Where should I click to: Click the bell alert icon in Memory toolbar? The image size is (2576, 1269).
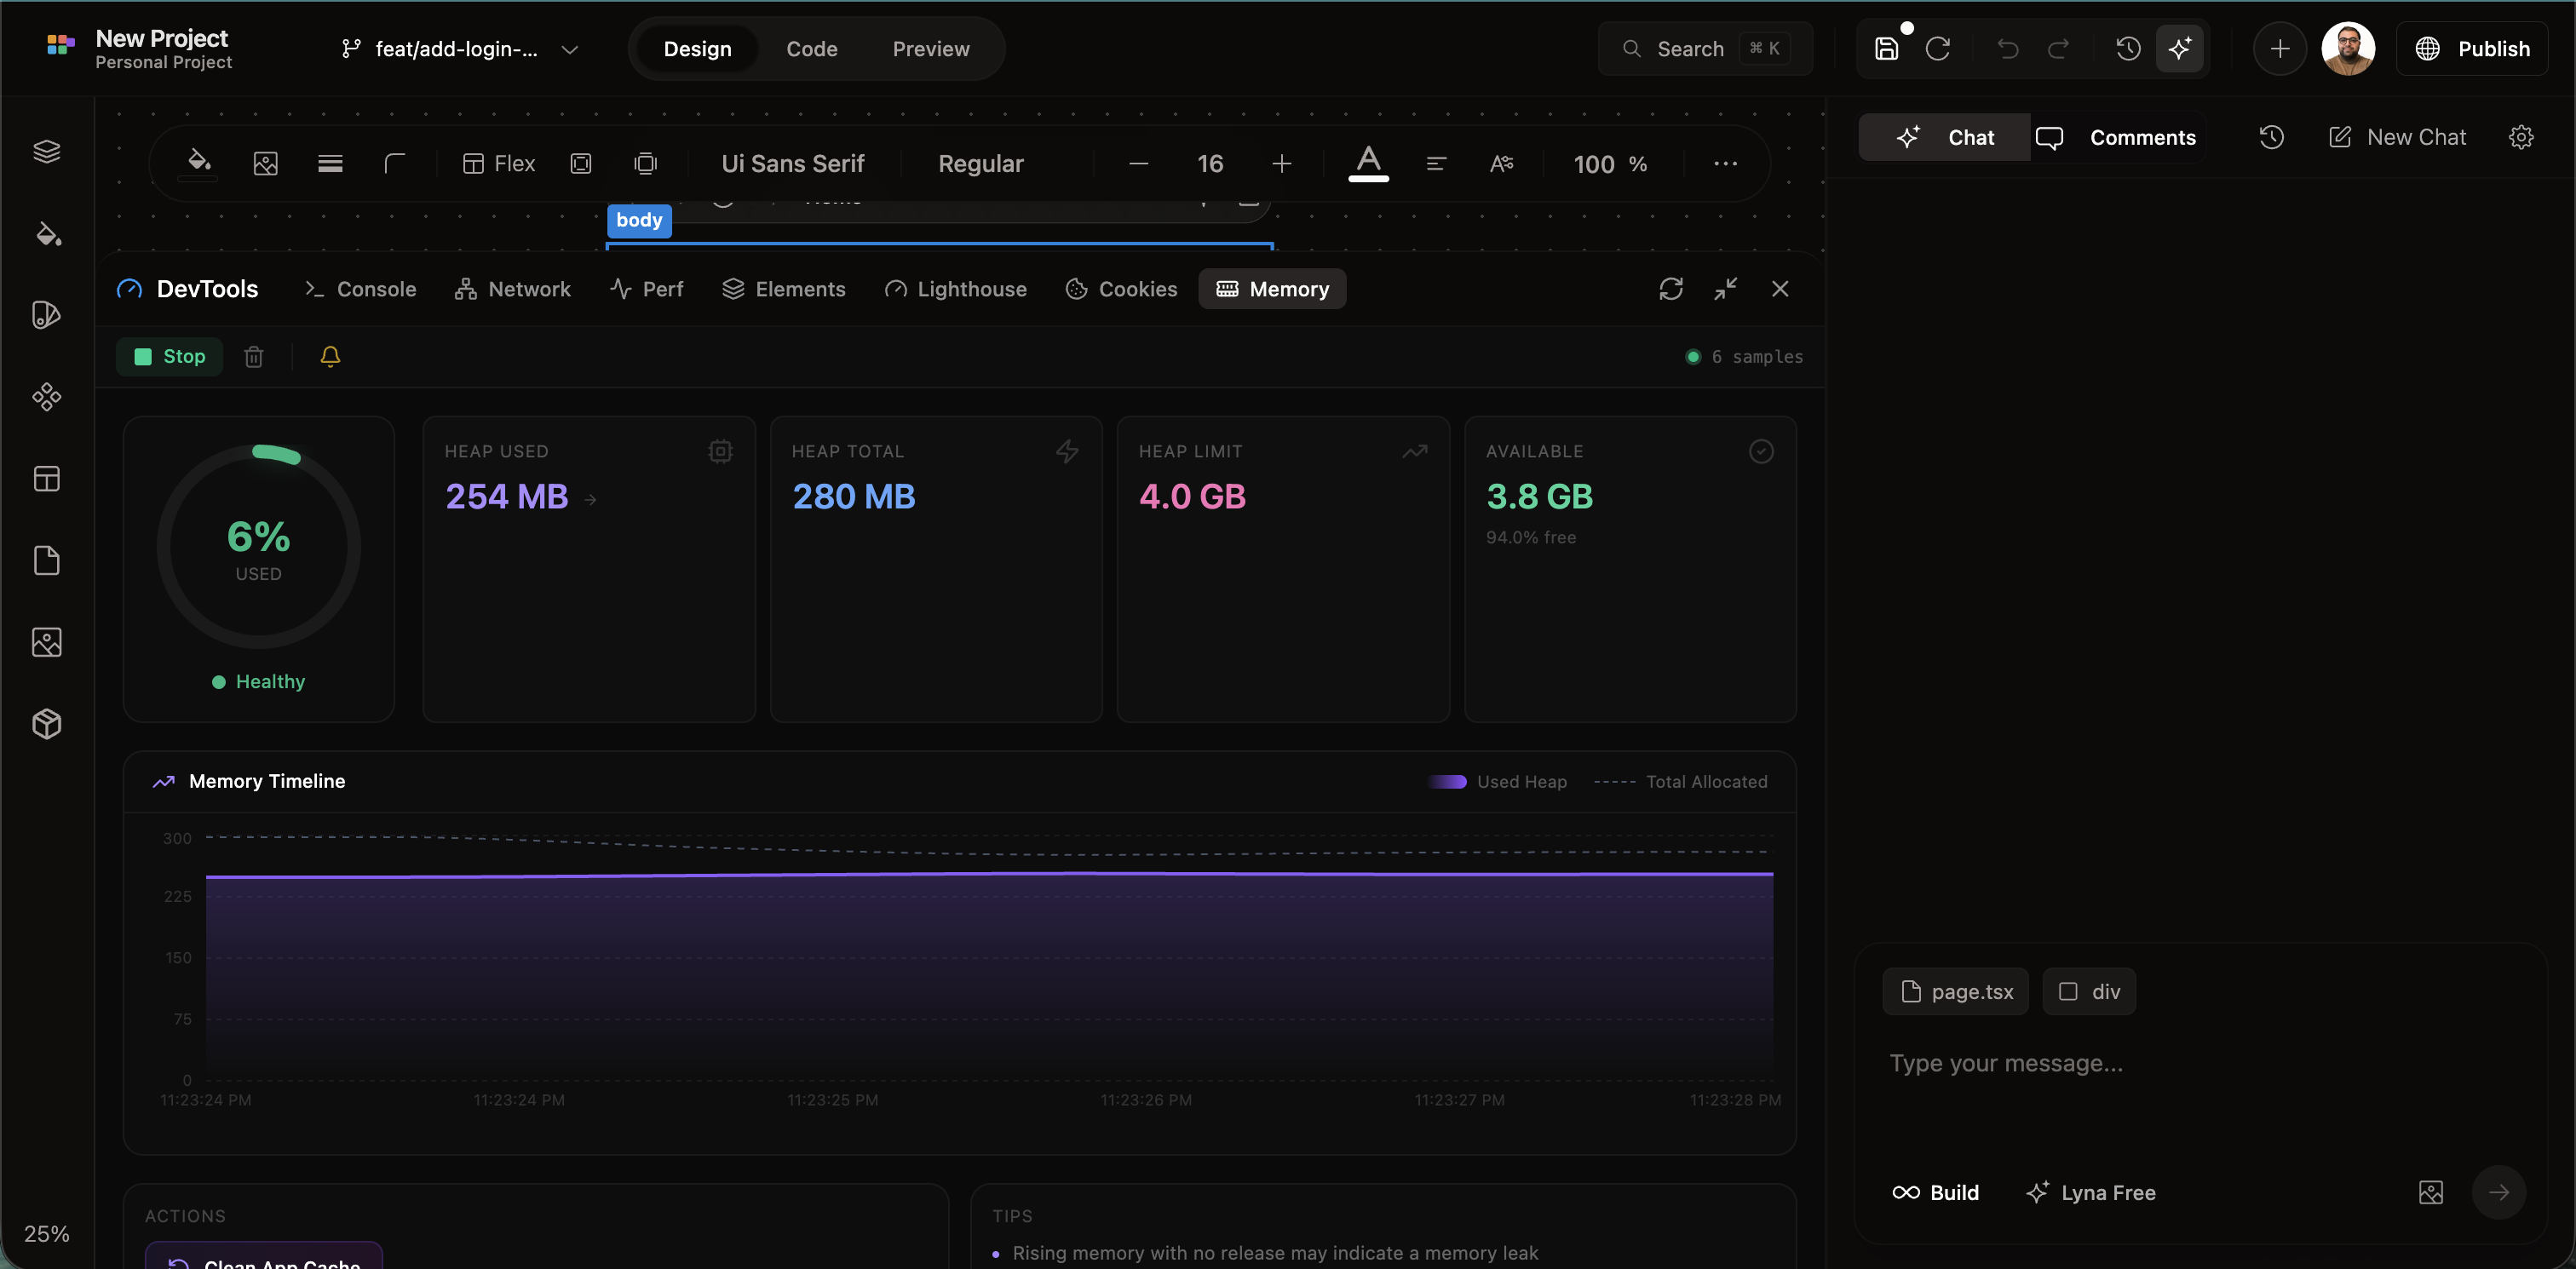tap(330, 357)
